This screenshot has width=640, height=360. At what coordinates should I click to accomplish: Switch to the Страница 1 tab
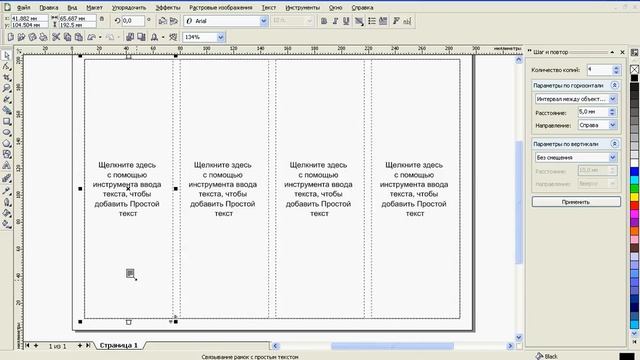click(x=119, y=345)
